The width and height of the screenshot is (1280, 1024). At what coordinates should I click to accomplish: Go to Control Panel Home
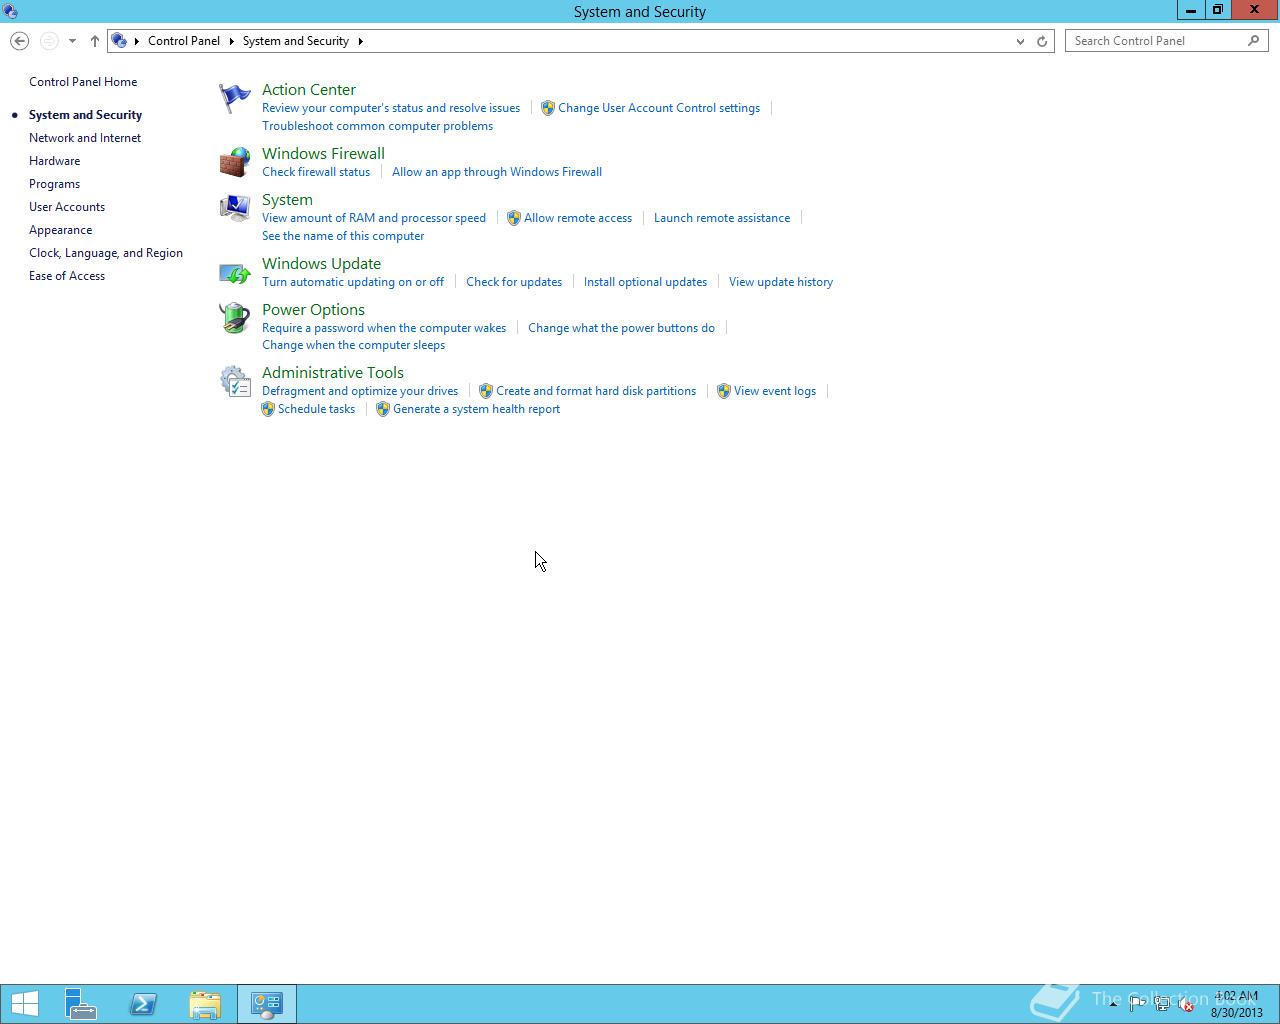pyautogui.click(x=83, y=82)
